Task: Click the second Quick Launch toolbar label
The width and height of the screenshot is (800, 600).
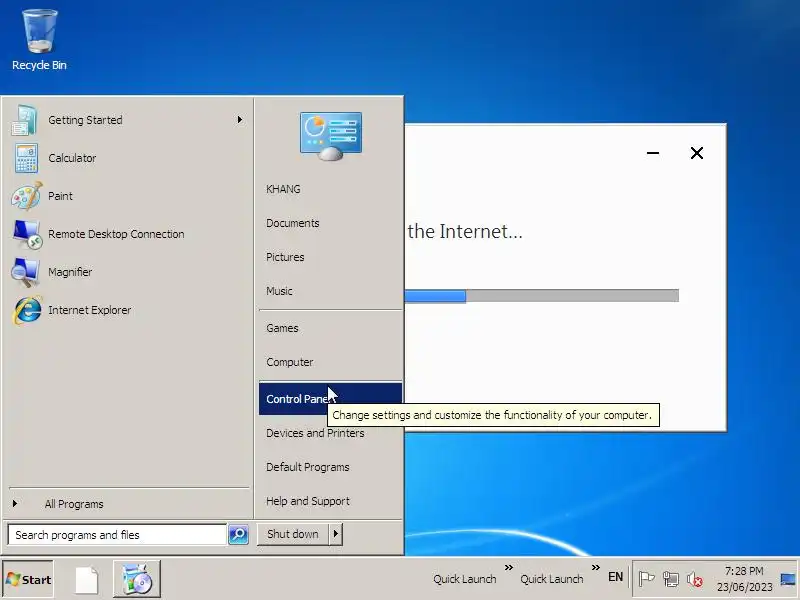Action: tap(552, 579)
